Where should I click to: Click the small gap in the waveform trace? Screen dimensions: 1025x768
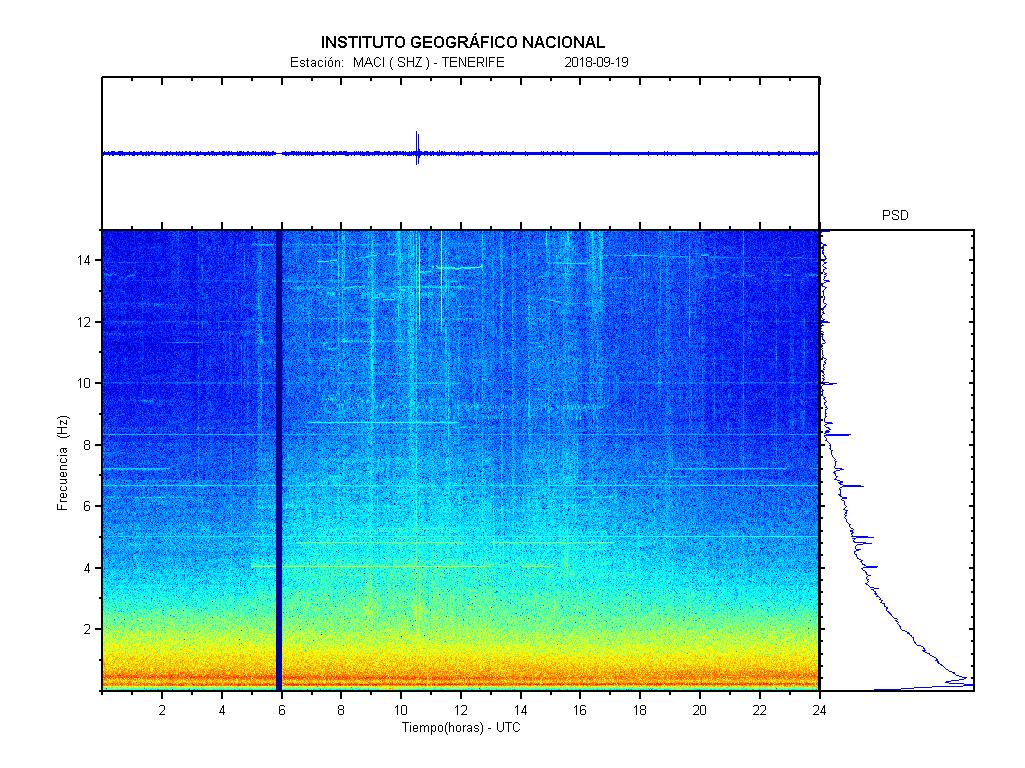pyautogui.click(x=279, y=153)
